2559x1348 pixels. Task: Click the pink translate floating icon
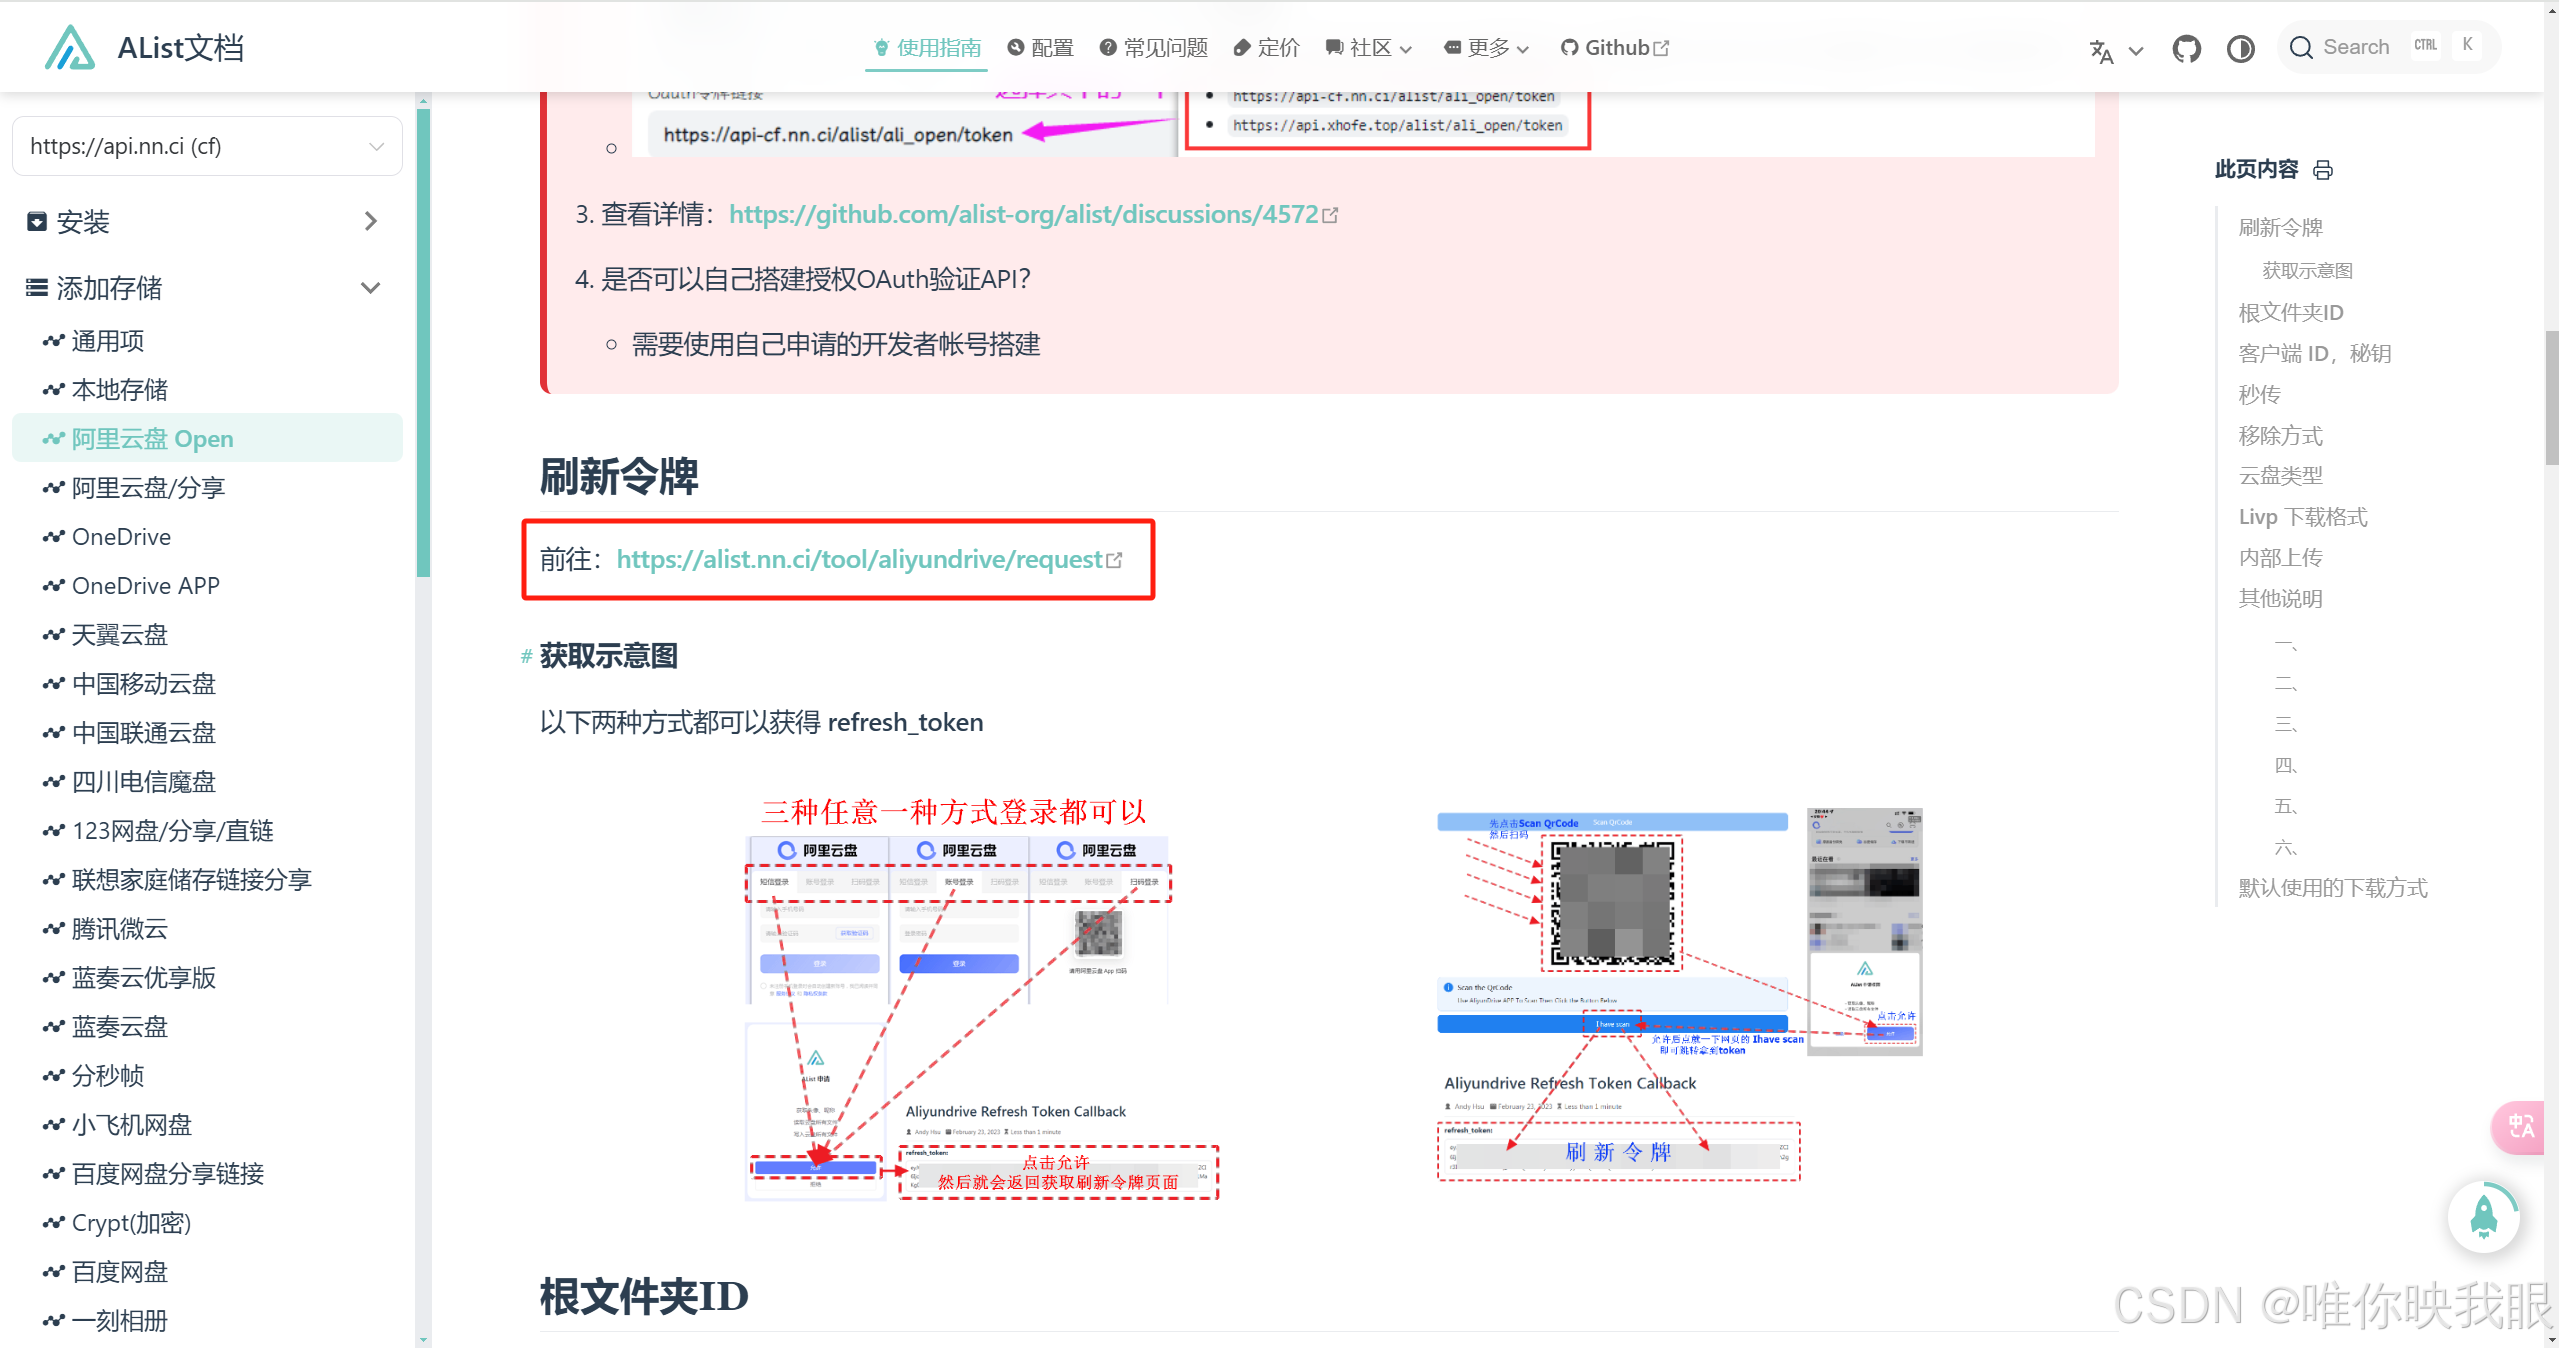[2520, 1127]
